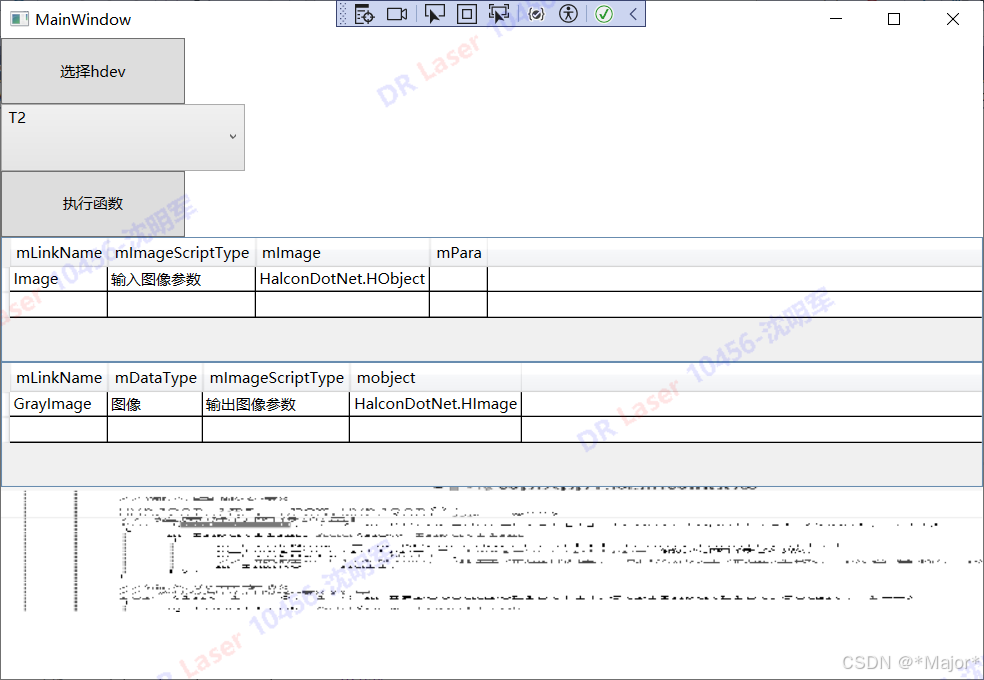Open the T2 combo box dropdown
The height and width of the screenshot is (680, 984).
coord(233,137)
